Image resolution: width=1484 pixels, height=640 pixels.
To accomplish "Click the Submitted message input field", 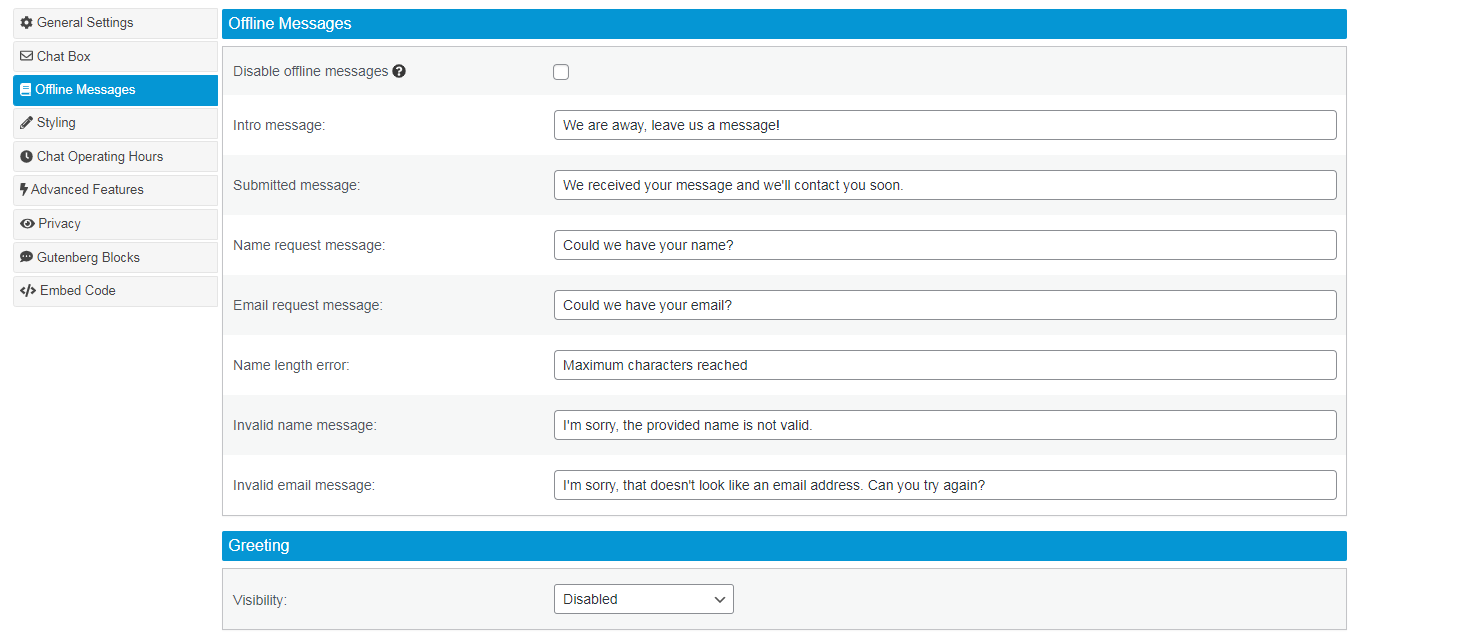I will pyautogui.click(x=944, y=185).
